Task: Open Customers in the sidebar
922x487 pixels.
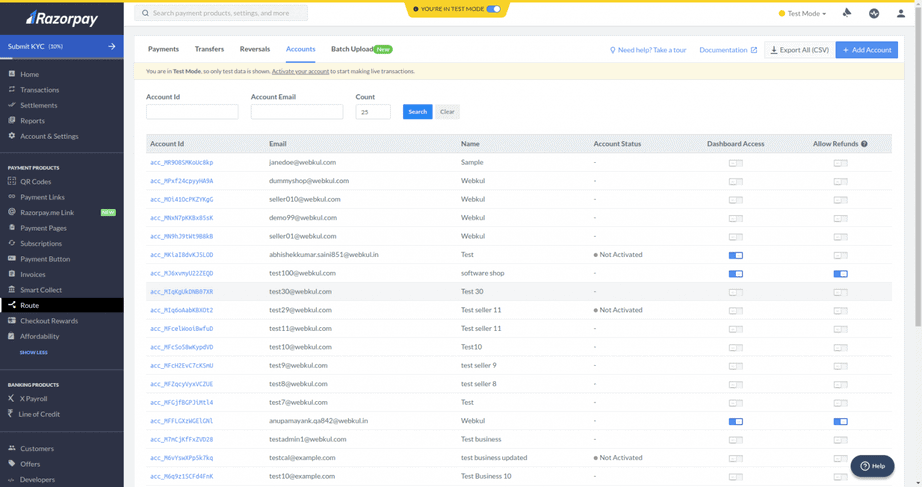Action: [x=37, y=449]
